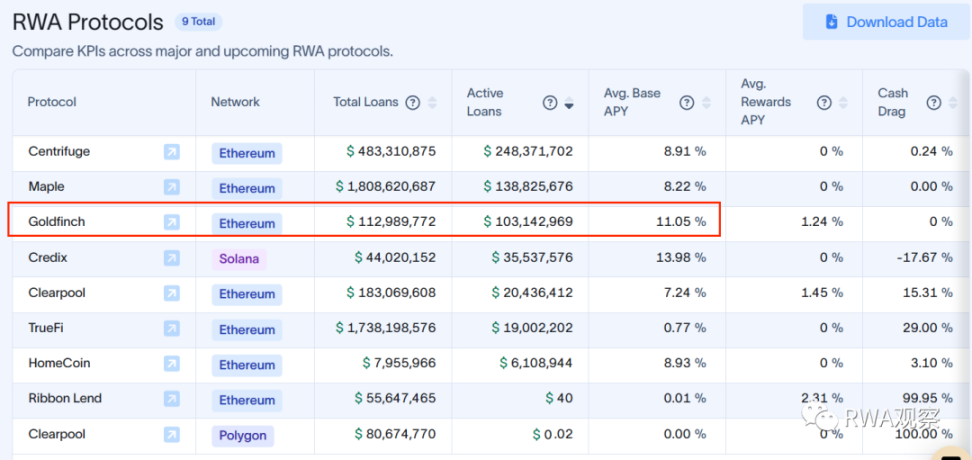Image resolution: width=972 pixels, height=460 pixels.
Task: Select the Polygon network tag
Action: (x=242, y=435)
